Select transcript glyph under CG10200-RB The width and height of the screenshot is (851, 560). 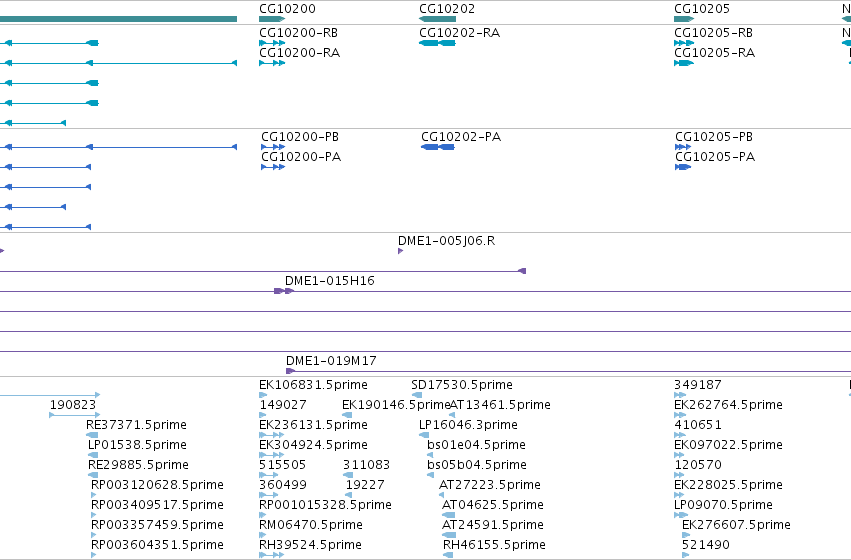(272, 43)
